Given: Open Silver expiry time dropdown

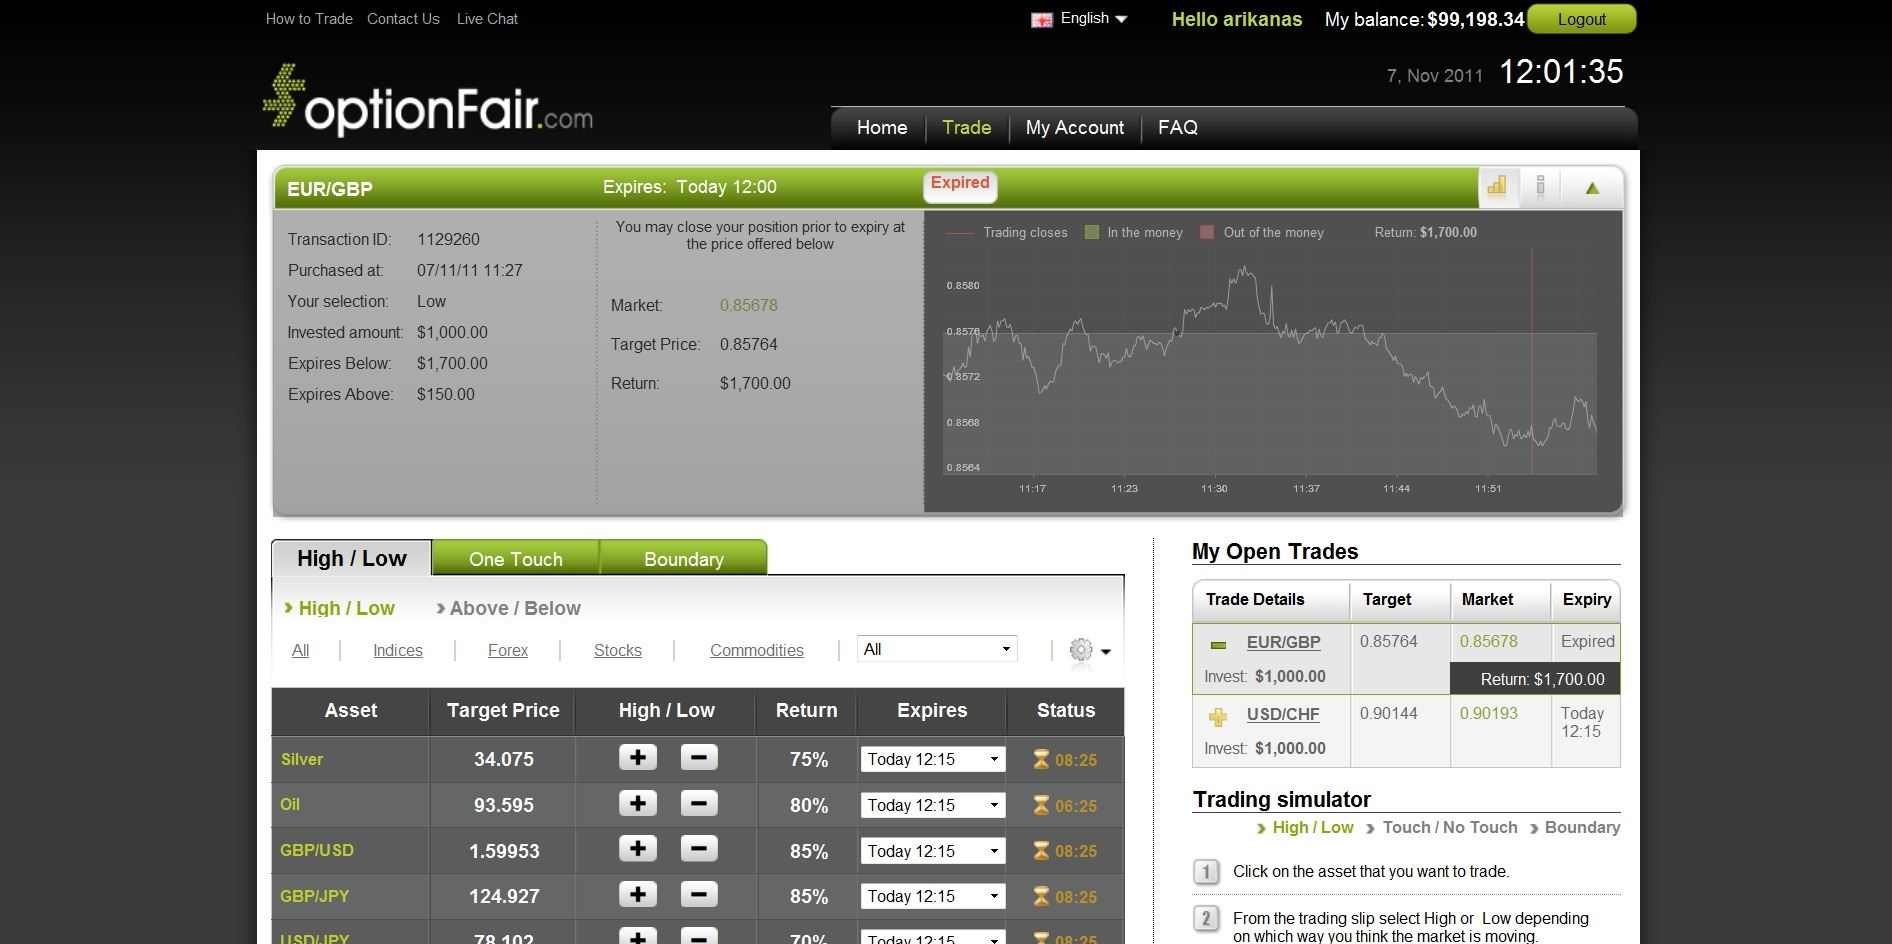Looking at the screenshot, I should pyautogui.click(x=932, y=760).
